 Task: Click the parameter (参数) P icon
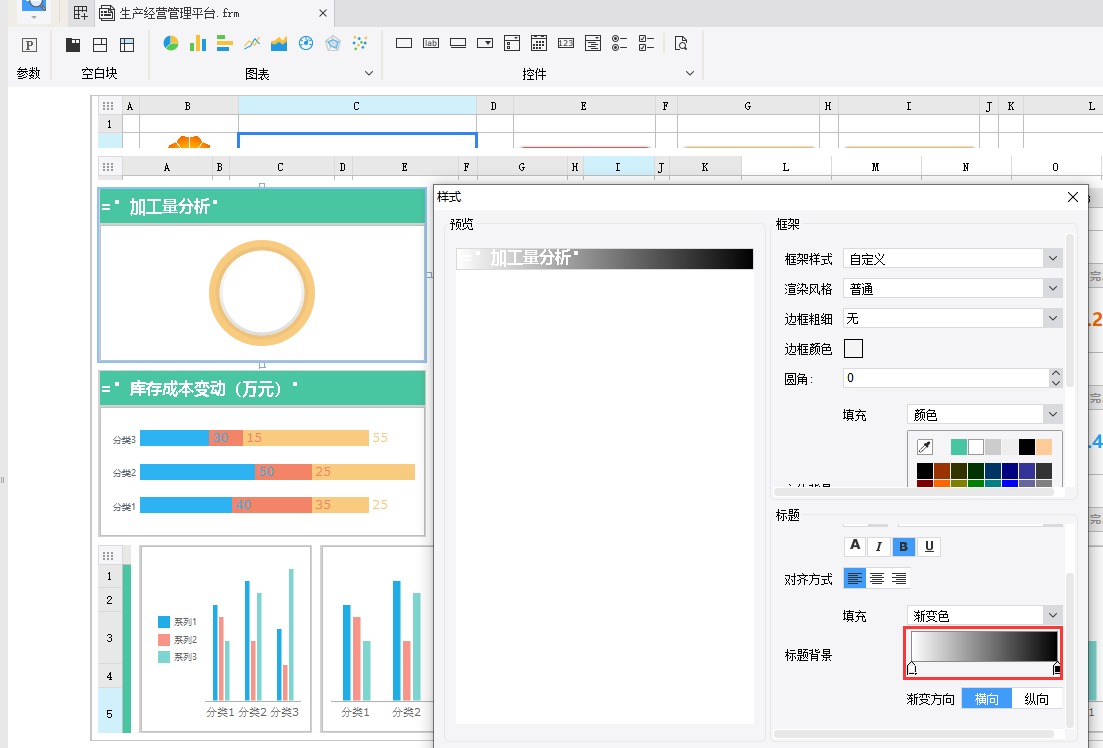tap(29, 45)
